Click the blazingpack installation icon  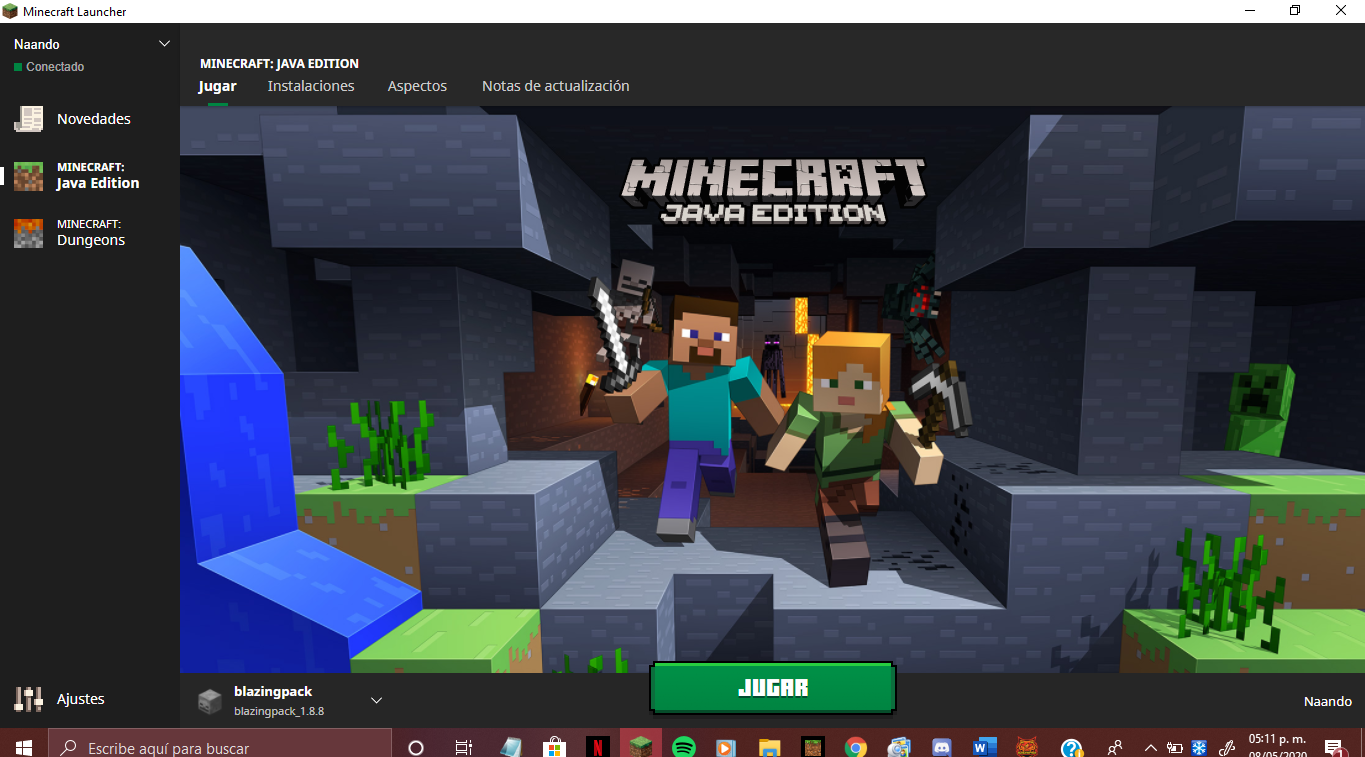[x=209, y=701]
